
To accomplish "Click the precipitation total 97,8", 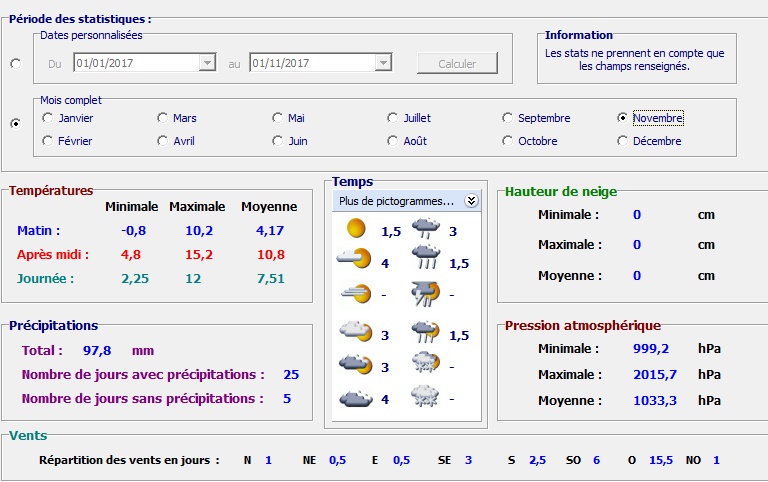I will pyautogui.click(x=97, y=351).
